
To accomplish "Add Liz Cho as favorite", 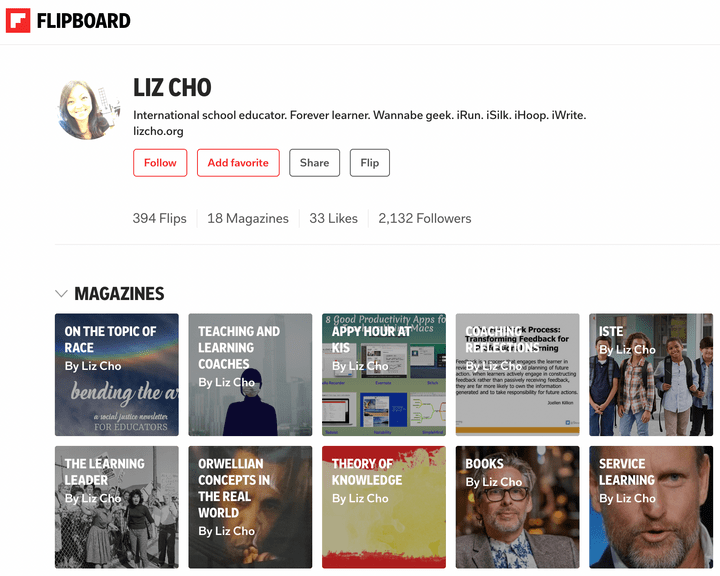I will point(238,163).
